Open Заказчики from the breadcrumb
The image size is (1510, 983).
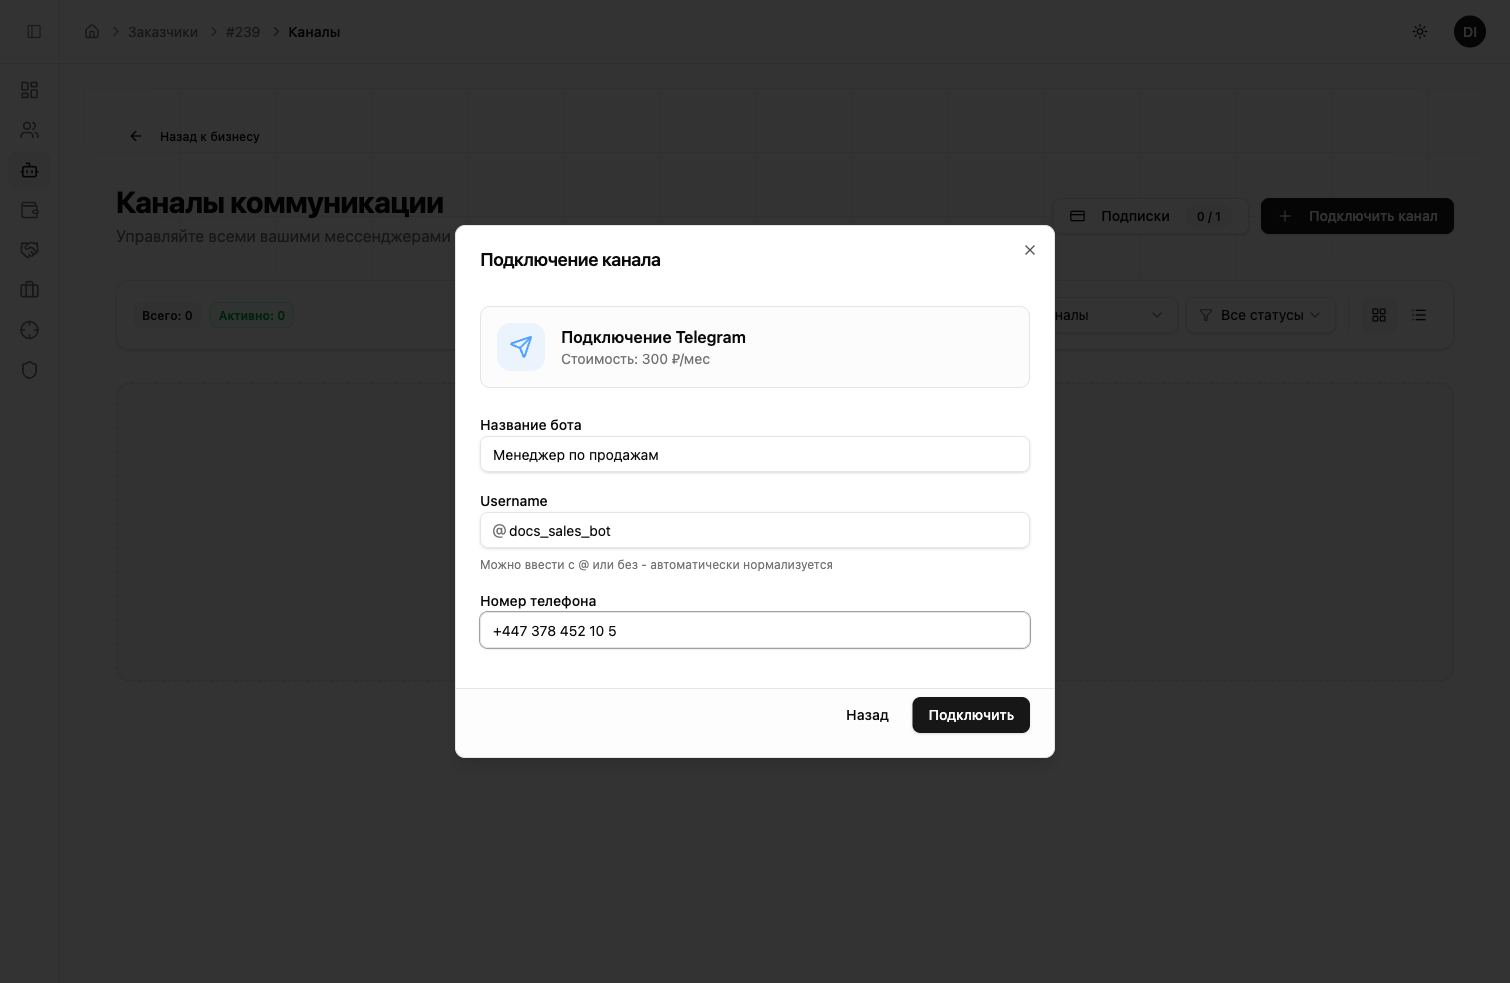click(x=162, y=31)
